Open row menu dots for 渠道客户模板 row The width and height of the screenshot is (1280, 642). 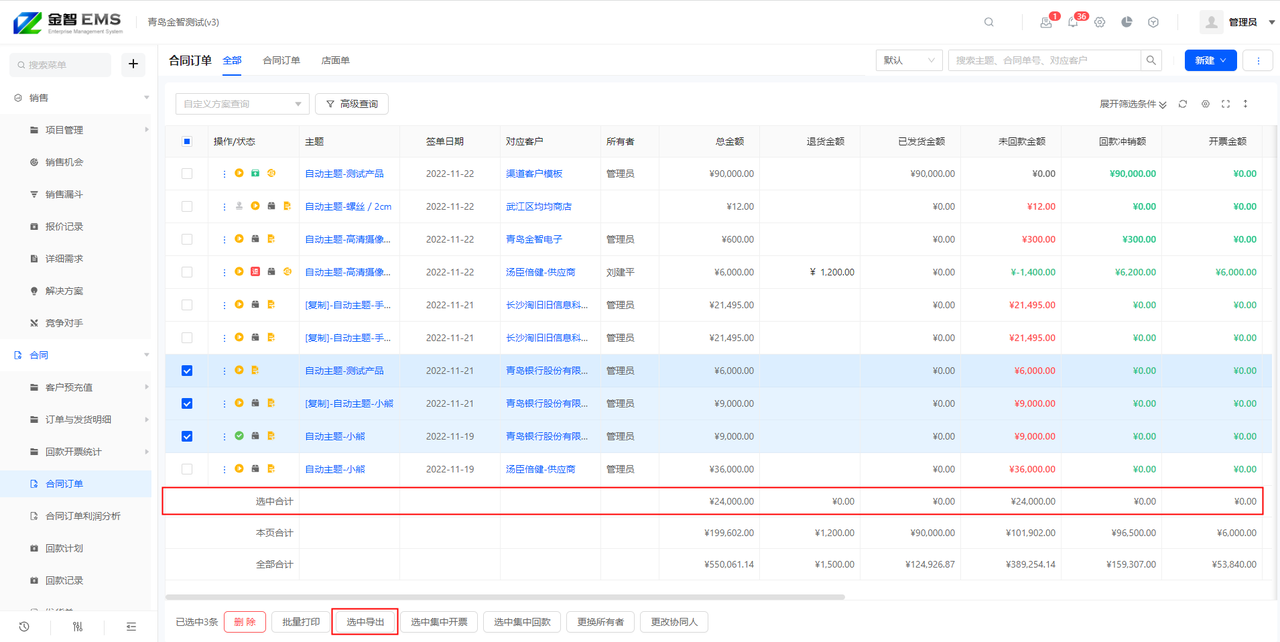(224, 174)
